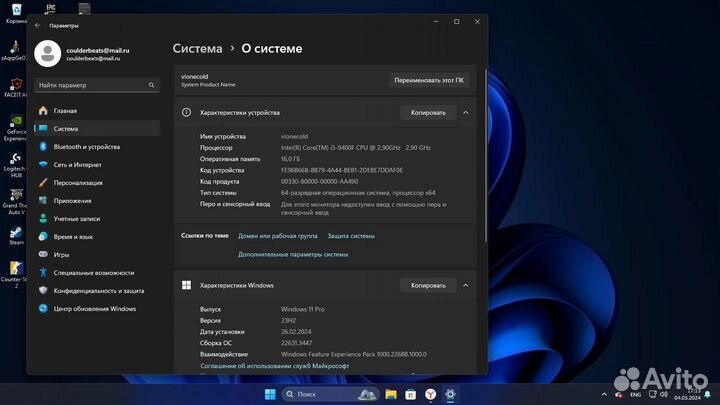
Task: Click the ENG language indicator
Action: (x=636, y=394)
